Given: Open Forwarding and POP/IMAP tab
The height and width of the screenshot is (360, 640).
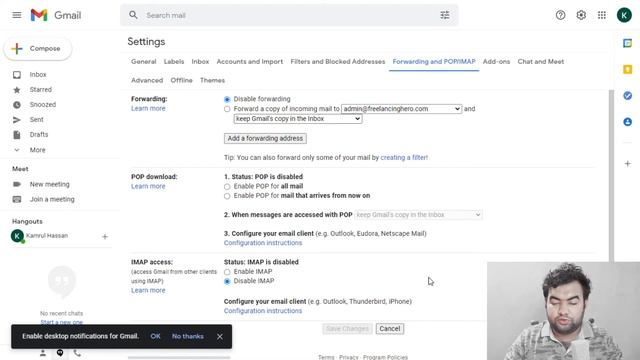Looking at the screenshot, I should pyautogui.click(x=434, y=62).
